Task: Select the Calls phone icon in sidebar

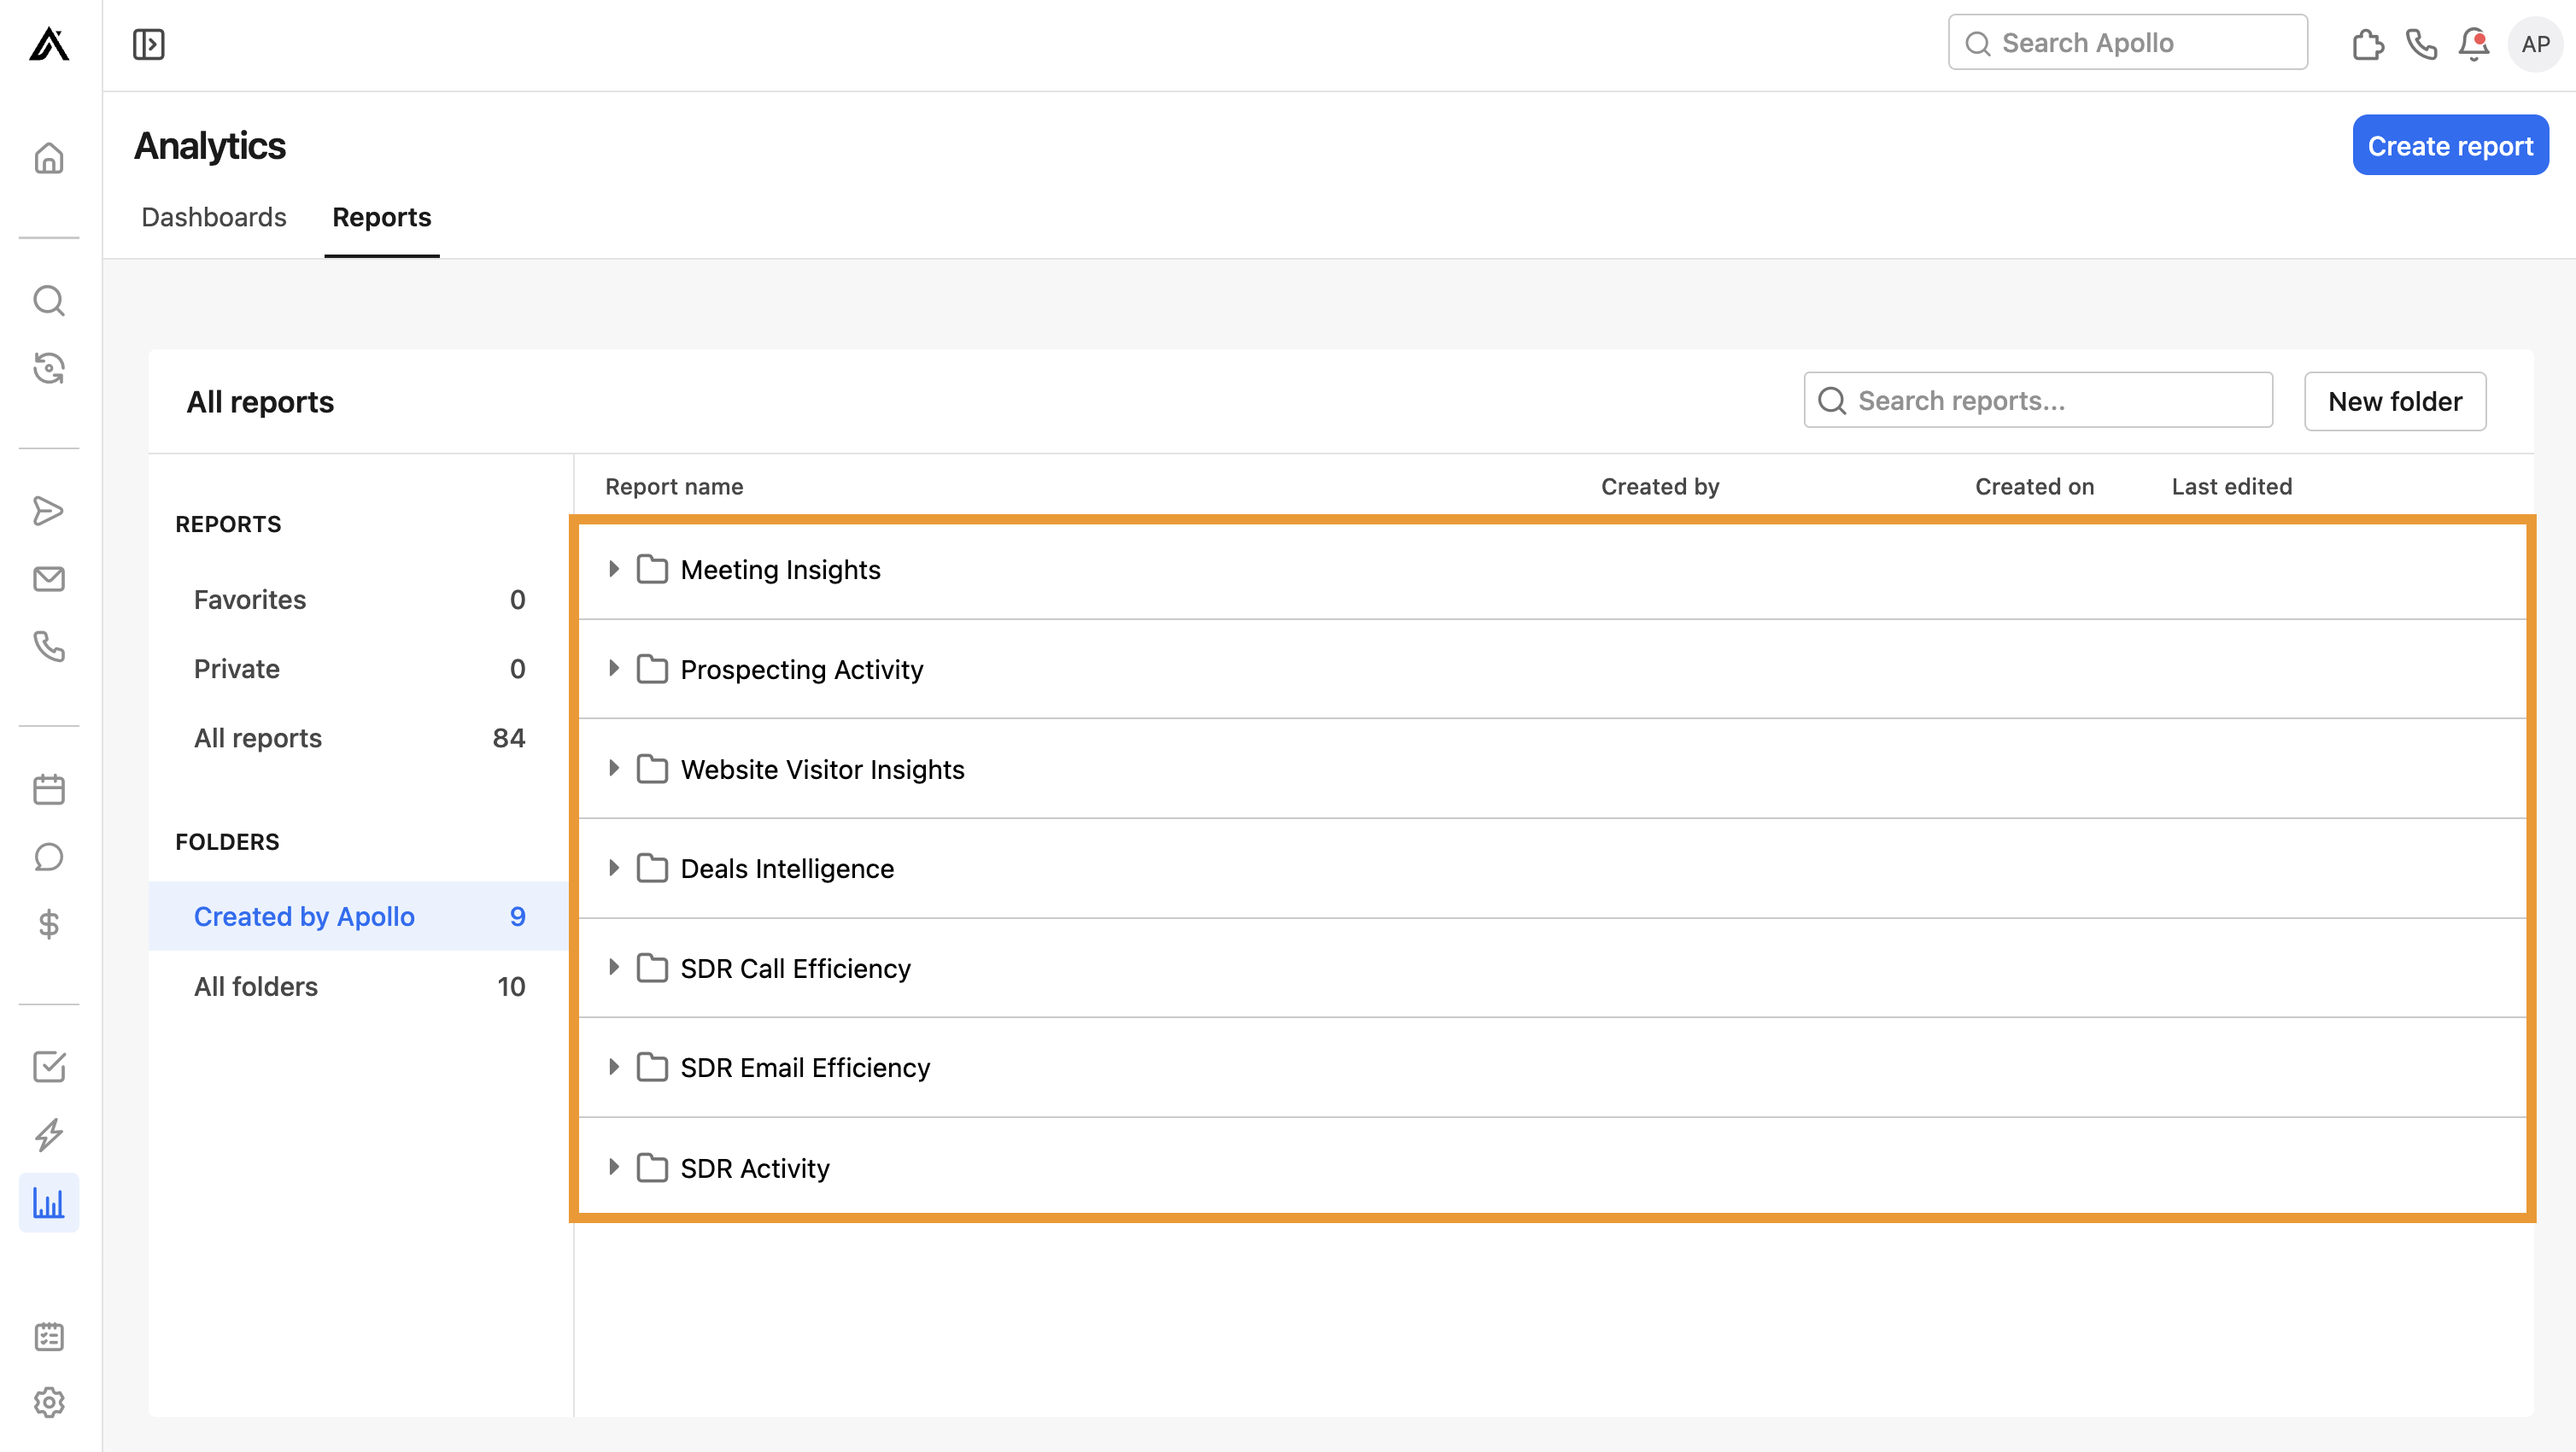Action: [x=49, y=647]
